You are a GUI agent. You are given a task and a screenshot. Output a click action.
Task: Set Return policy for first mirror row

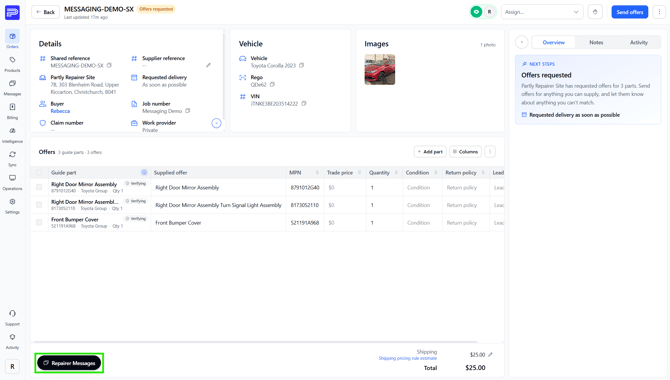tap(466, 188)
